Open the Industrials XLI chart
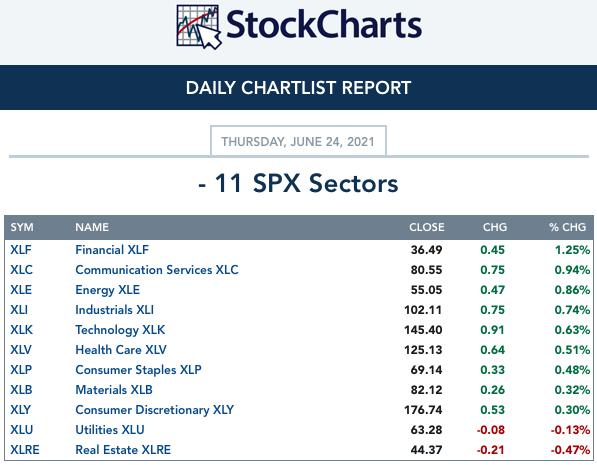The width and height of the screenshot is (597, 465). pyautogui.click(x=115, y=310)
